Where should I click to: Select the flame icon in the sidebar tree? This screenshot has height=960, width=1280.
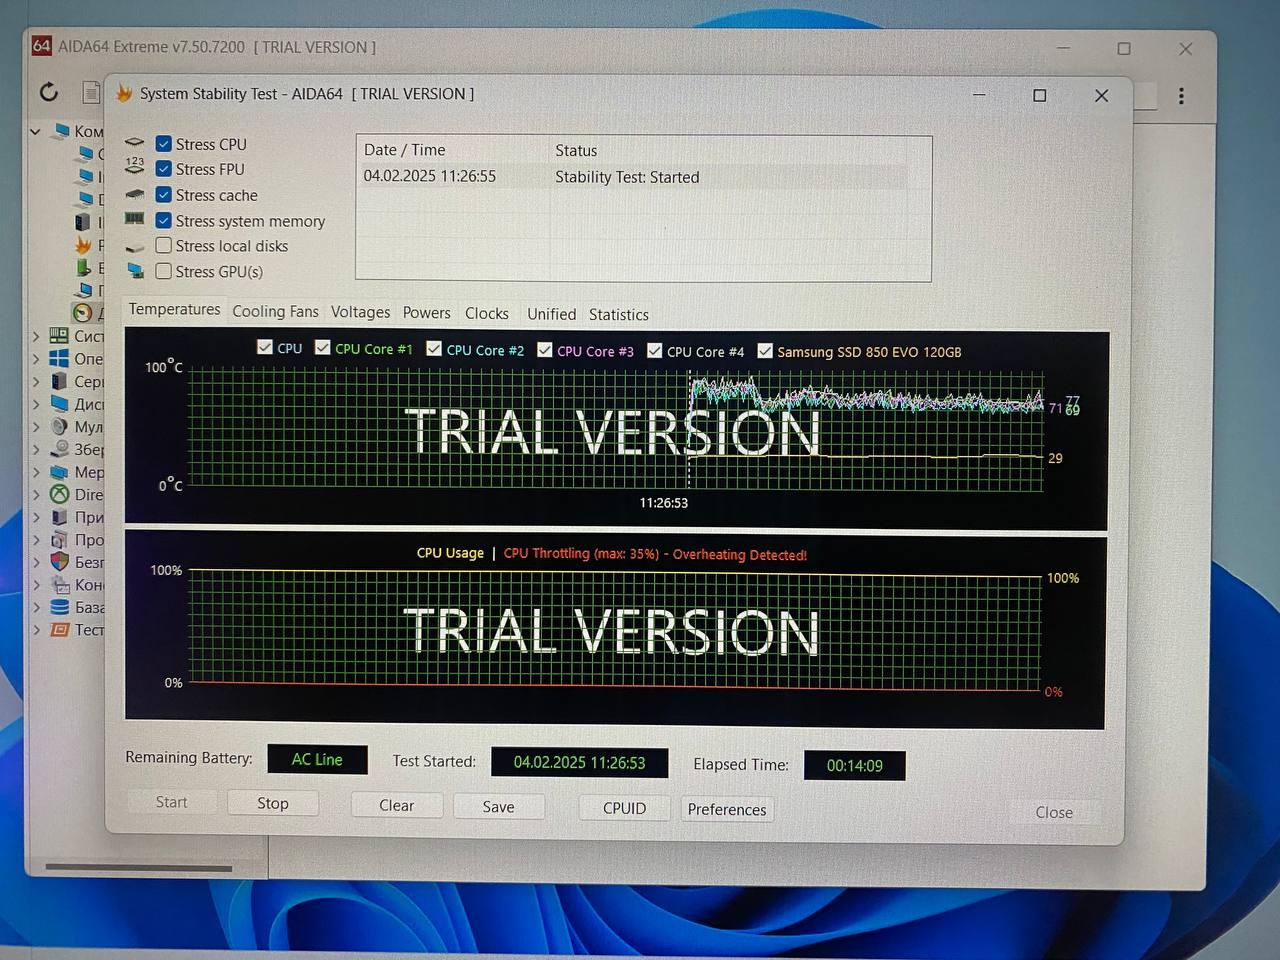(x=83, y=244)
